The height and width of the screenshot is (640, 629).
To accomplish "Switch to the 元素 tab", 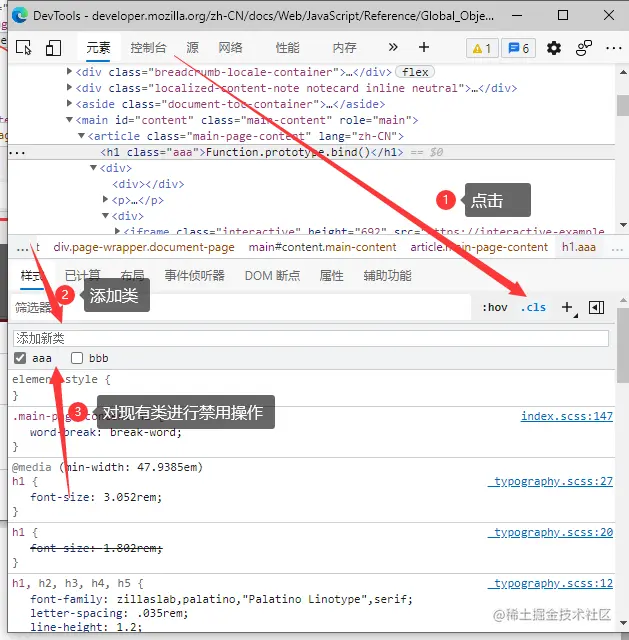I will tap(98, 48).
